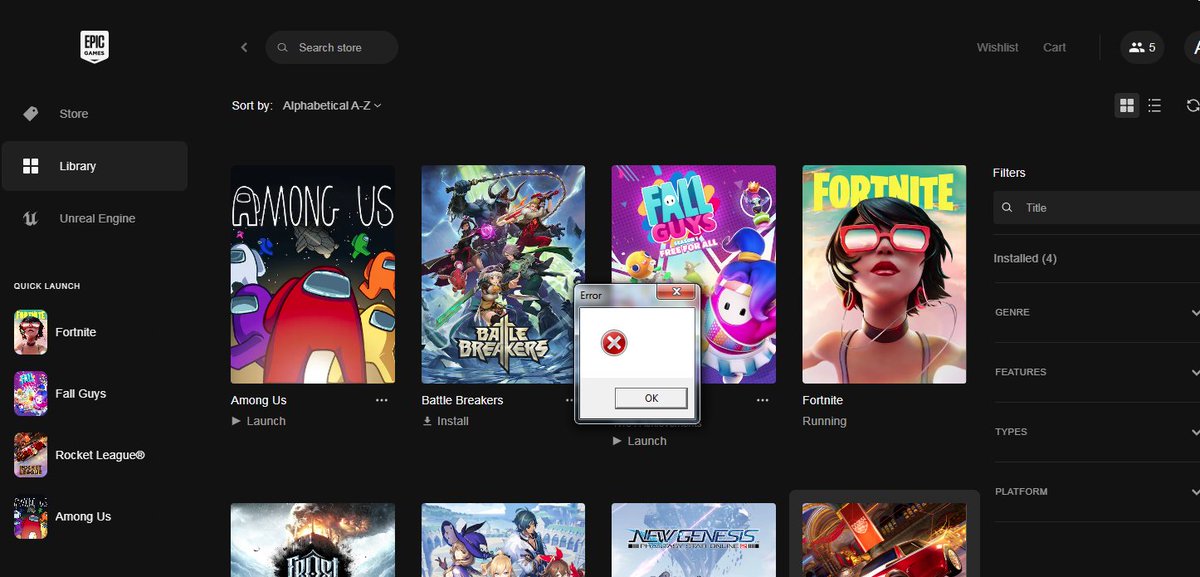Filter by Installed (4)
Image resolution: width=1200 pixels, height=577 pixels.
[1025, 258]
